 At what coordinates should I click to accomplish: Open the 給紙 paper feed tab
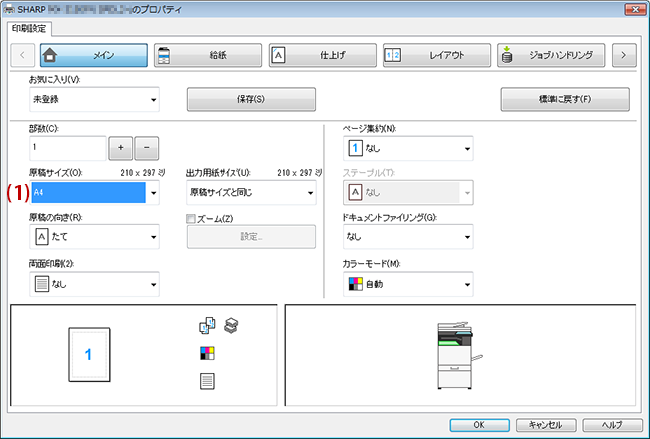(x=208, y=55)
